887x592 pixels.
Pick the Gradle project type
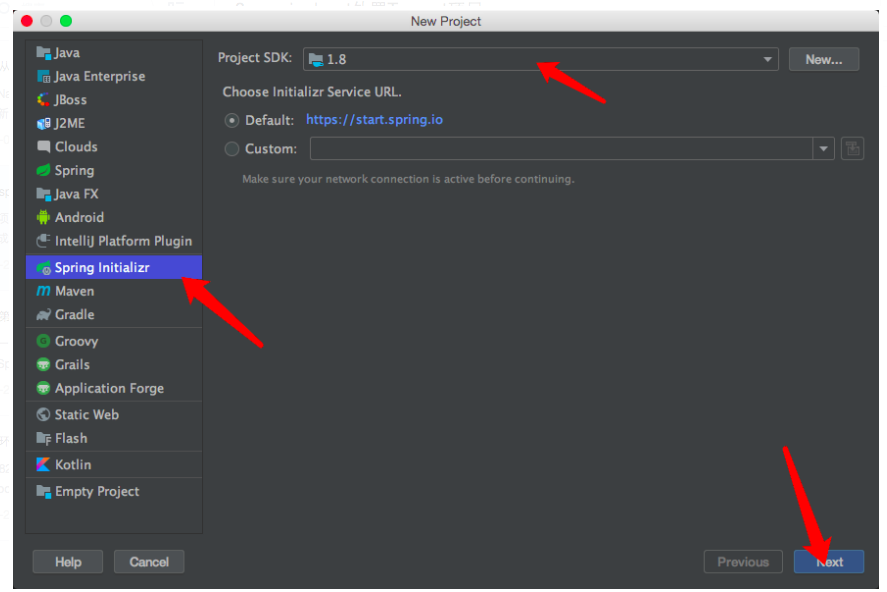(114, 314)
